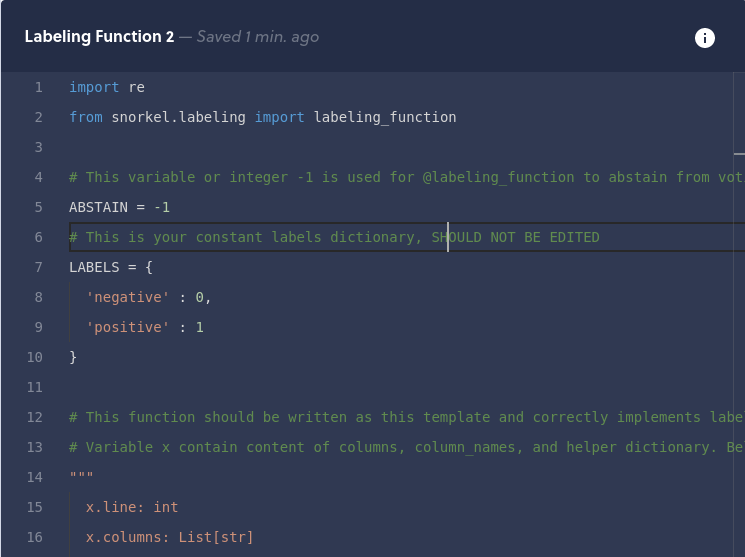Screen dimensions: 745x557
Task: Click the 'x.line: int' docstring line
Action: click(x=131, y=507)
